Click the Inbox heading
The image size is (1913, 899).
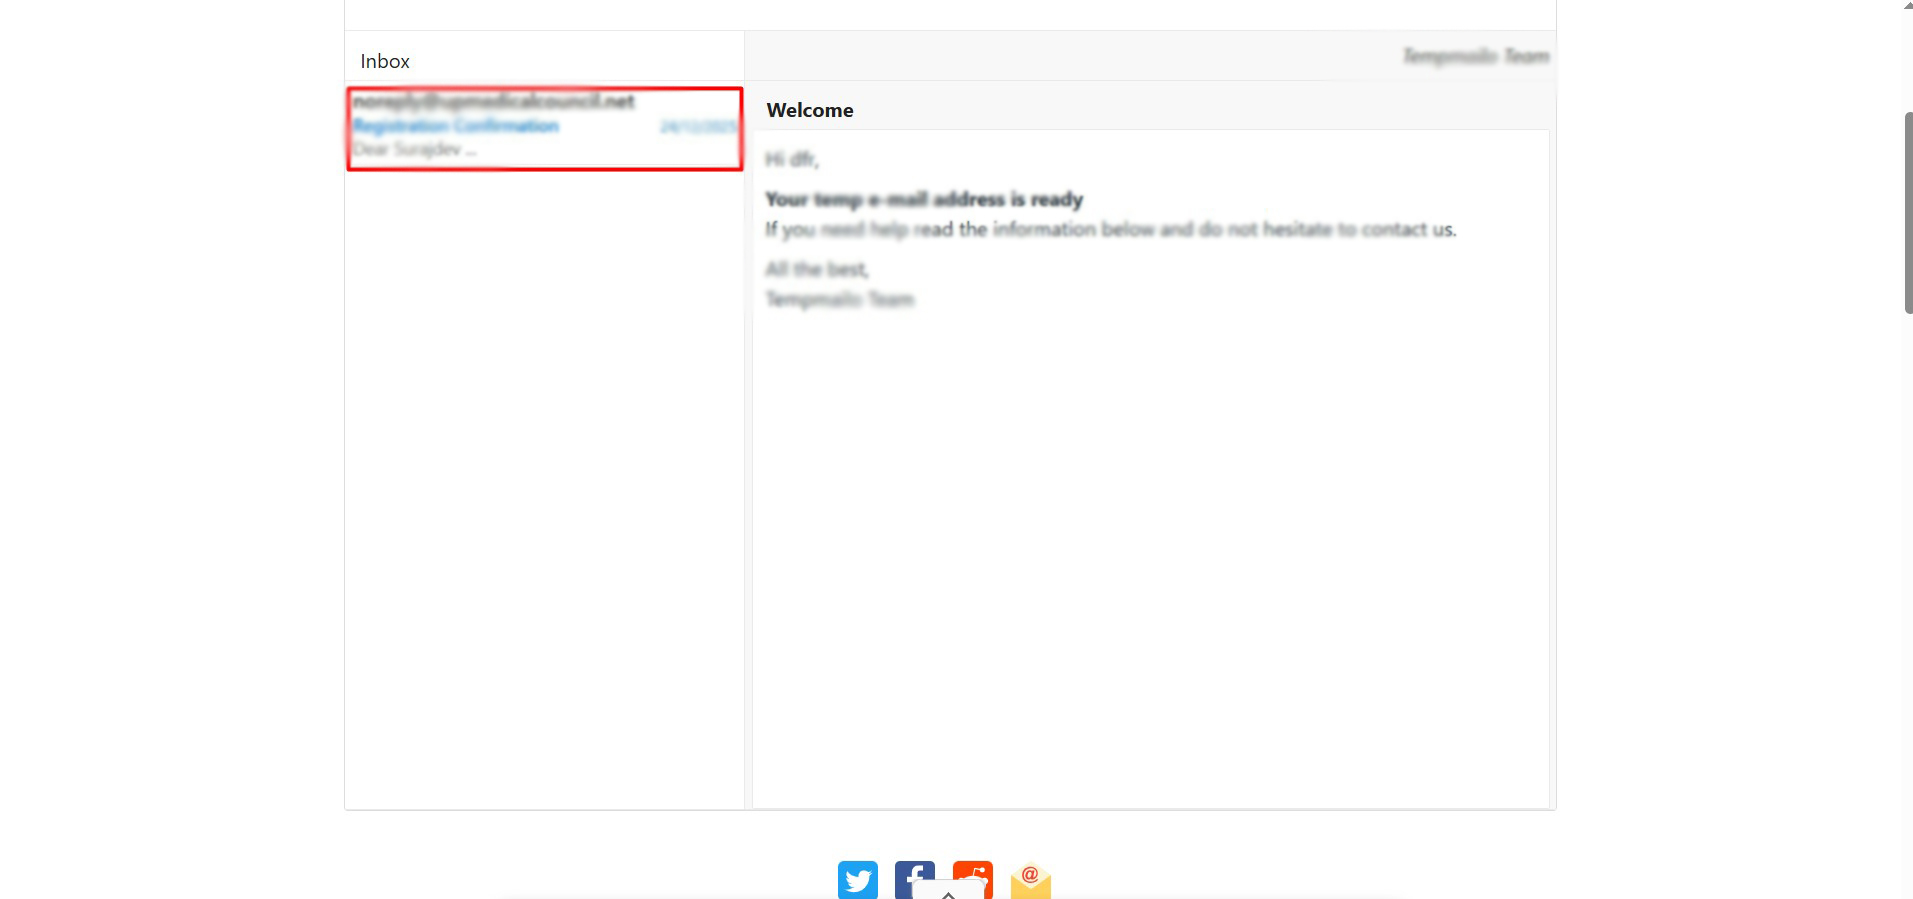[385, 61]
